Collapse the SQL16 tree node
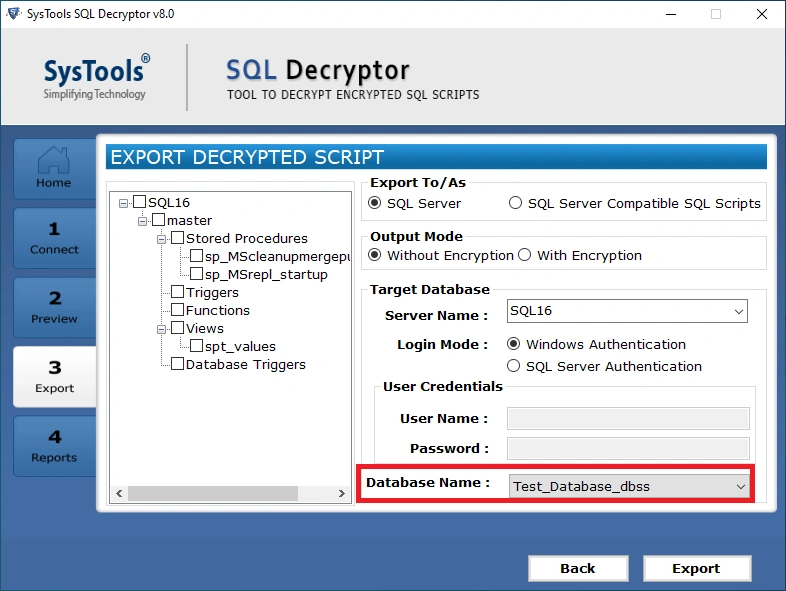Image resolution: width=786 pixels, height=591 pixels. coord(123,203)
